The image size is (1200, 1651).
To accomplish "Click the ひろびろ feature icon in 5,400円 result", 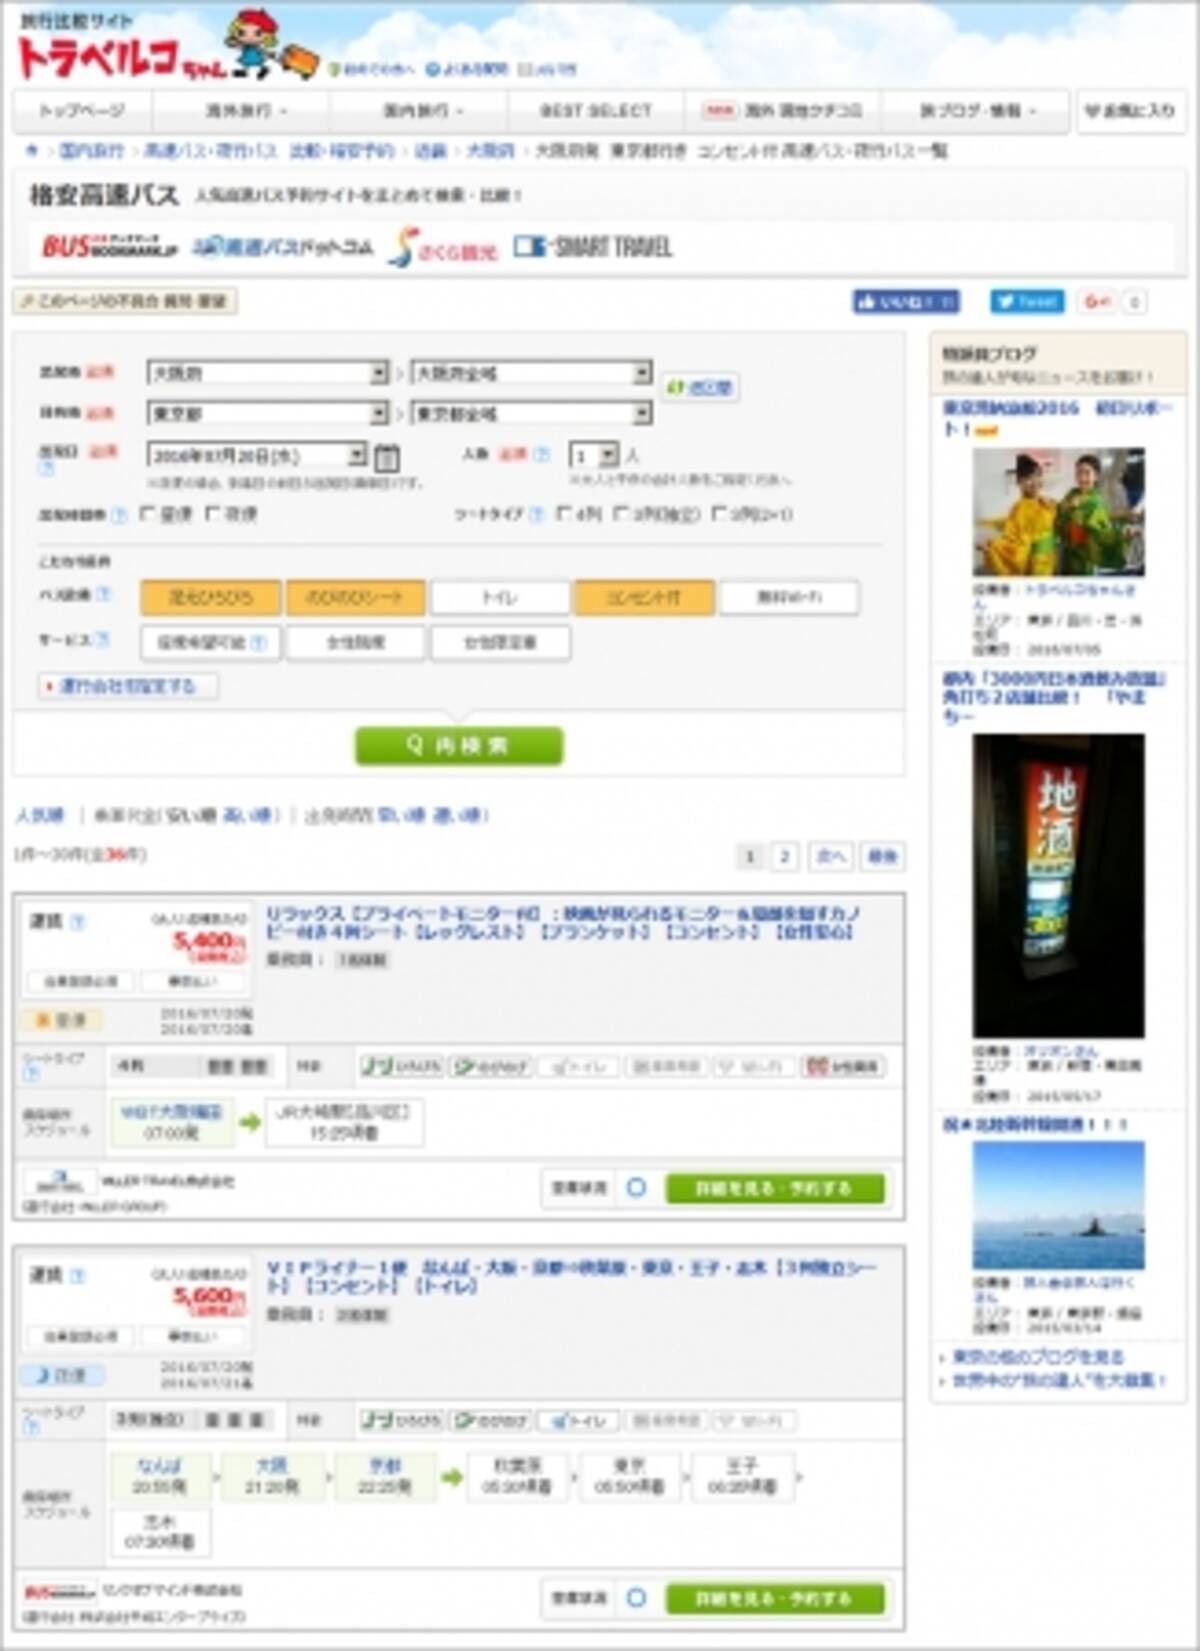I will (401, 1067).
